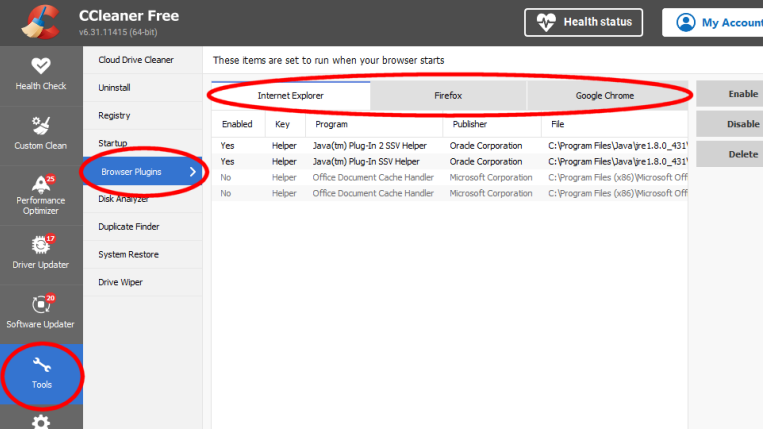Switch to the Google Chrome tab

click(x=604, y=96)
